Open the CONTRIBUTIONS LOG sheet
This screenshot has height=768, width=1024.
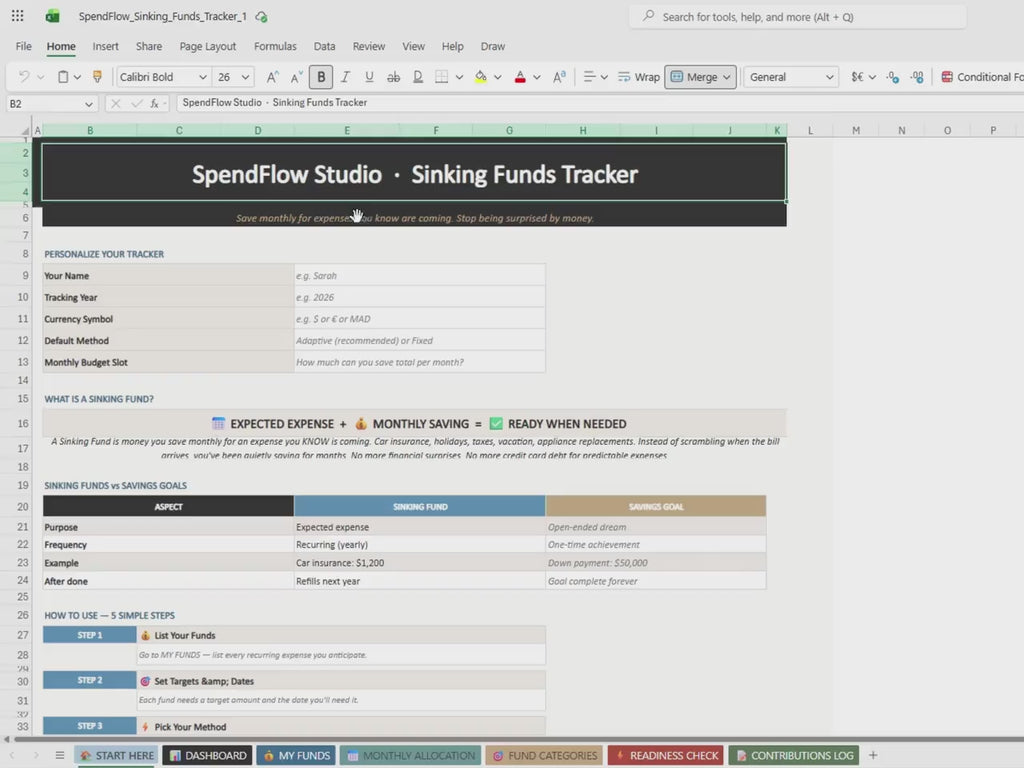[794, 756]
